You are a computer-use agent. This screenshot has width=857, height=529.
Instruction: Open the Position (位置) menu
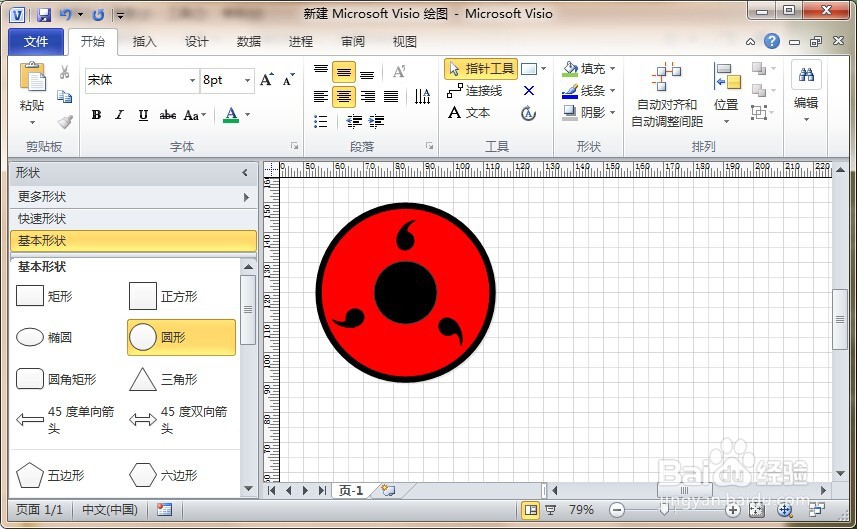click(x=726, y=93)
